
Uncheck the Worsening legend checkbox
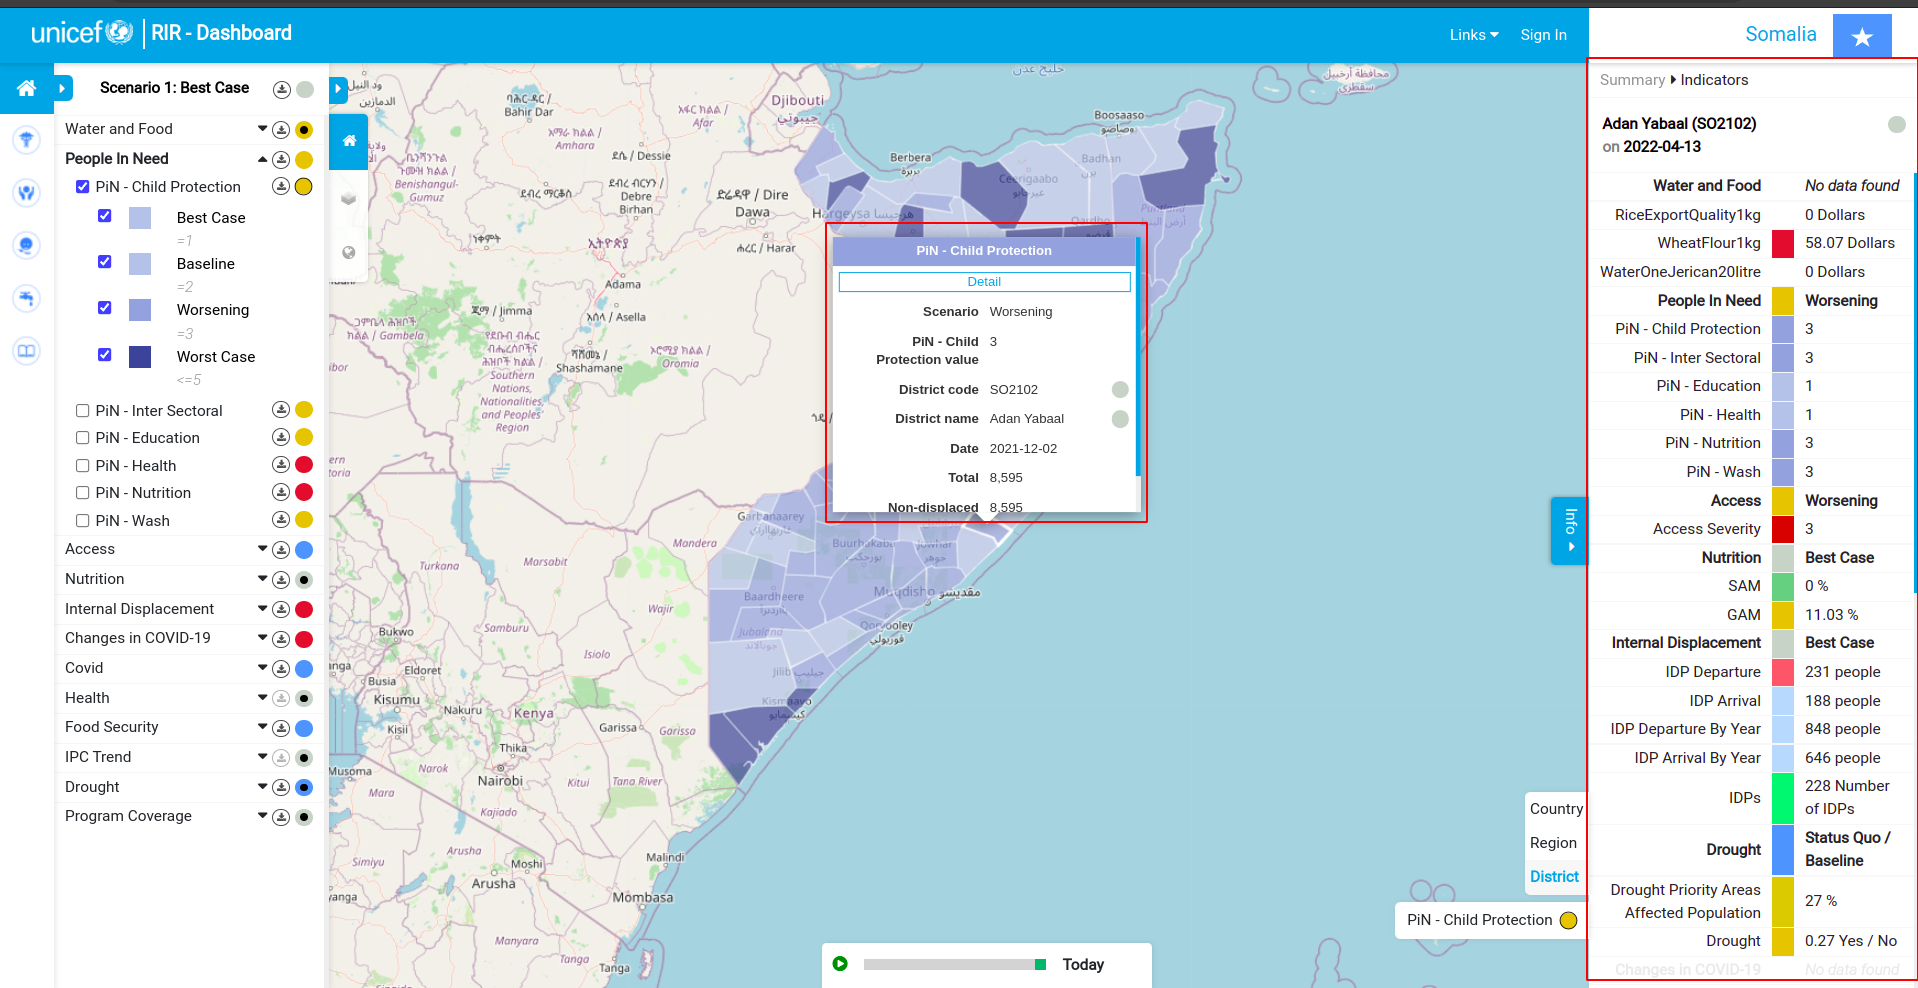pyautogui.click(x=105, y=308)
